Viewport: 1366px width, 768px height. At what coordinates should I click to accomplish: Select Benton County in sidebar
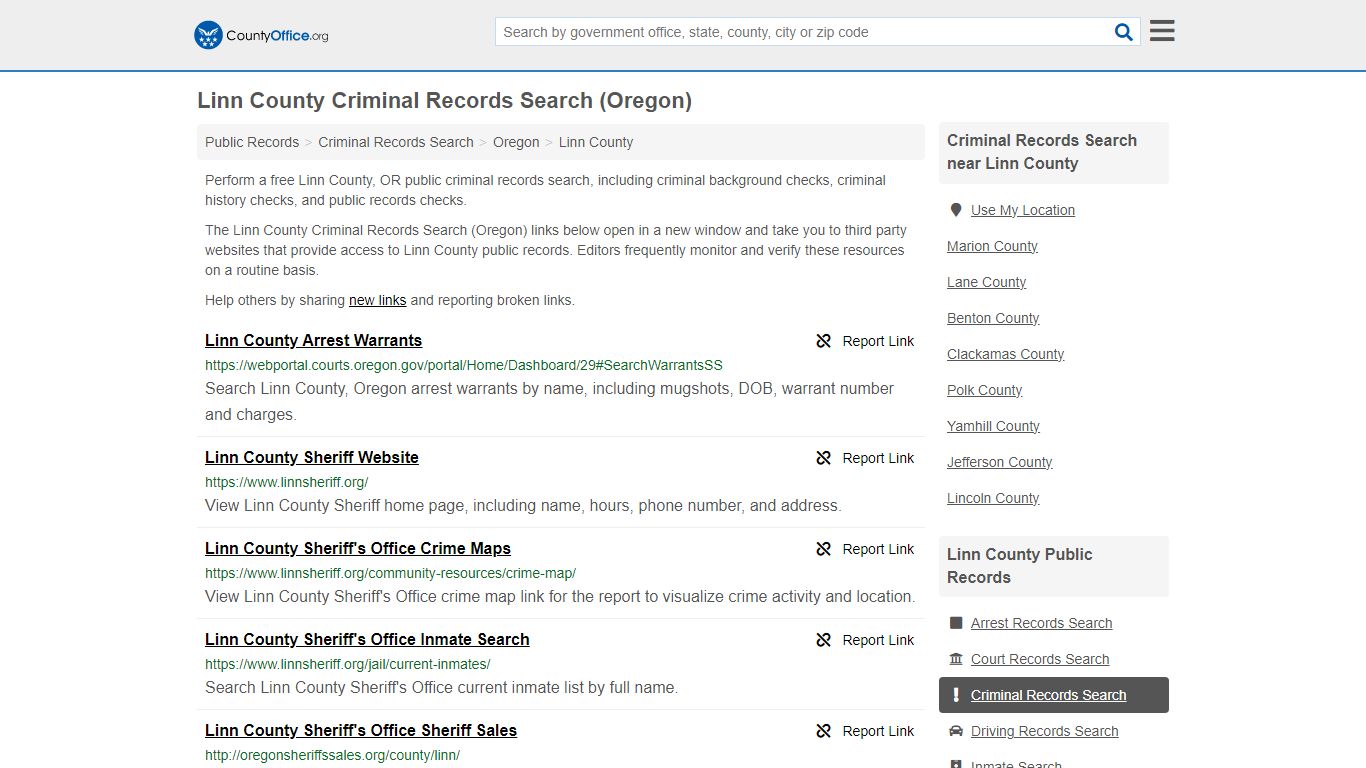(993, 318)
